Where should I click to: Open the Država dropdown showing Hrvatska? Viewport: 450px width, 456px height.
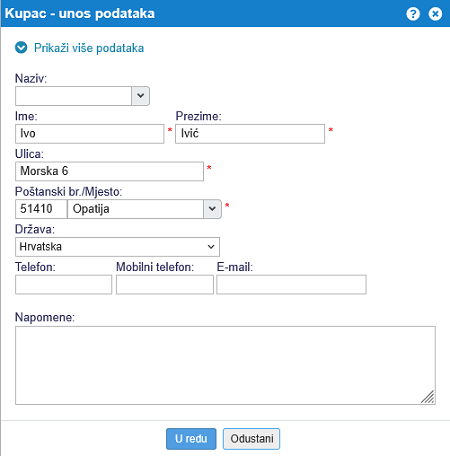(x=117, y=247)
